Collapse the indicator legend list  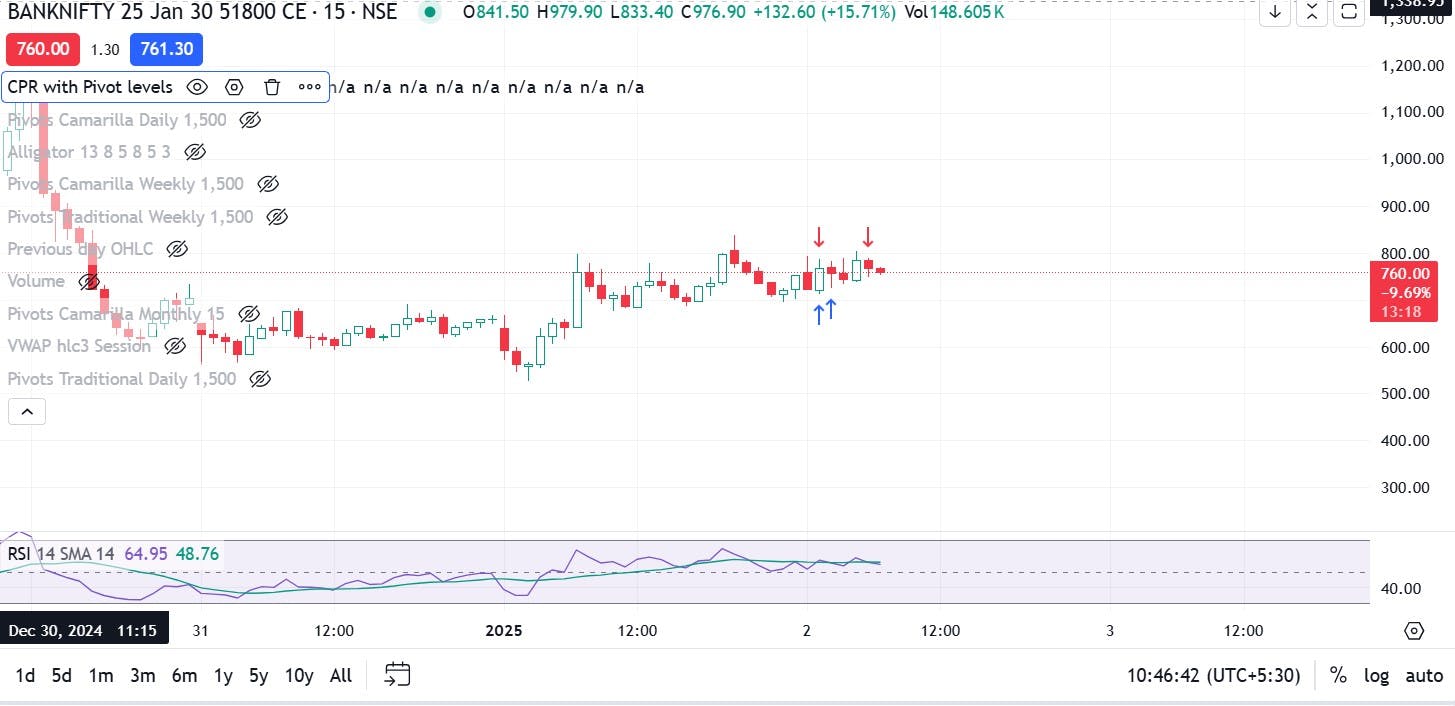pyautogui.click(x=27, y=411)
